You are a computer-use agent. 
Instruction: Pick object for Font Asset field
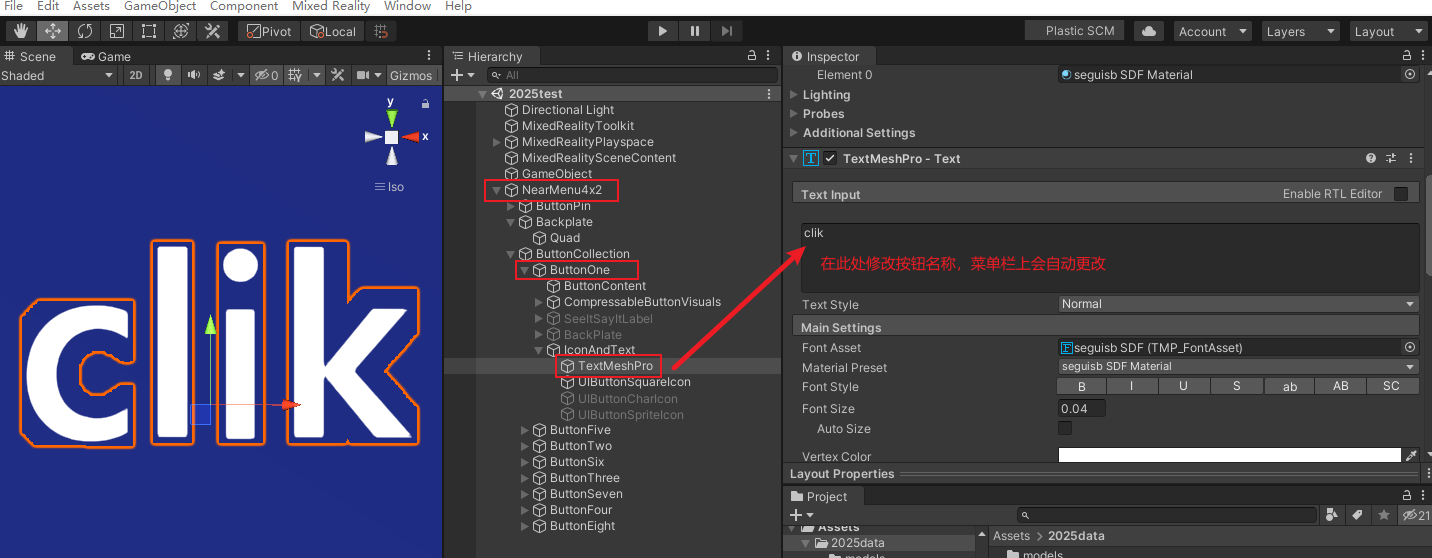(1410, 347)
